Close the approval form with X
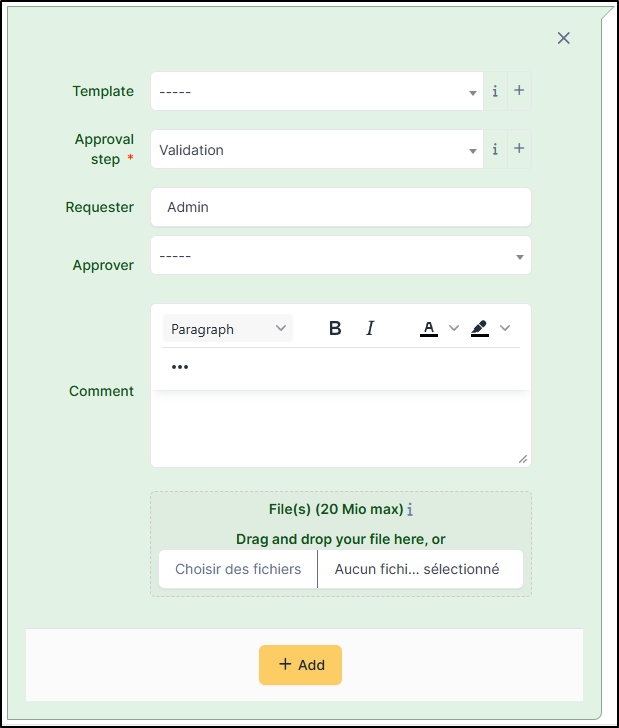This screenshot has height=728, width=619. click(564, 38)
